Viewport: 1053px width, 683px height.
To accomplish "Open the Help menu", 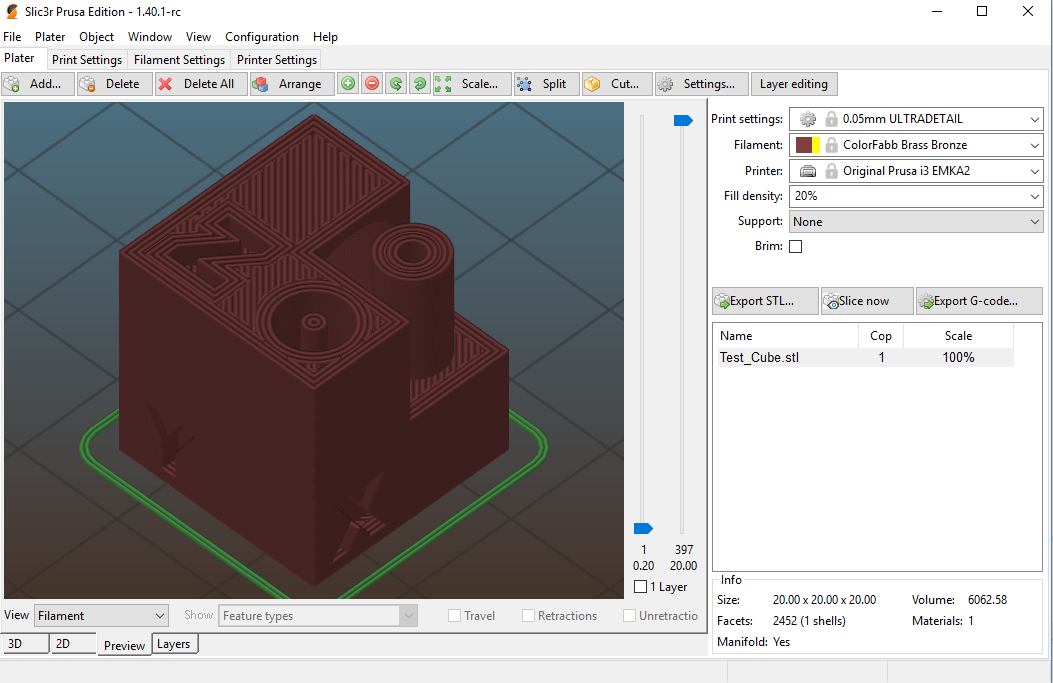I will click(x=325, y=37).
